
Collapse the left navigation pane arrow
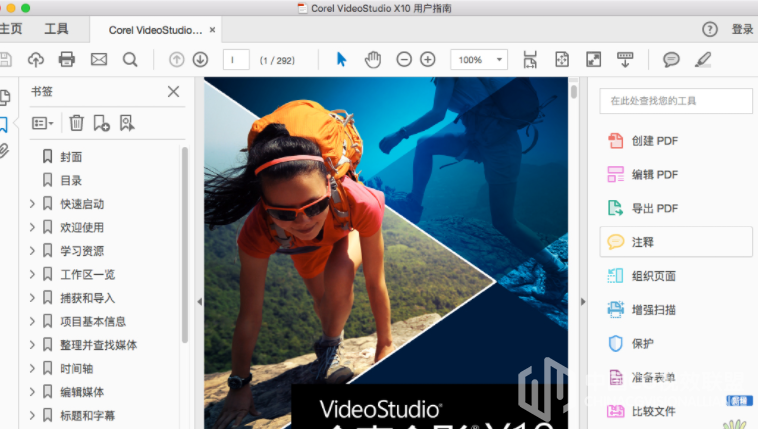click(200, 301)
